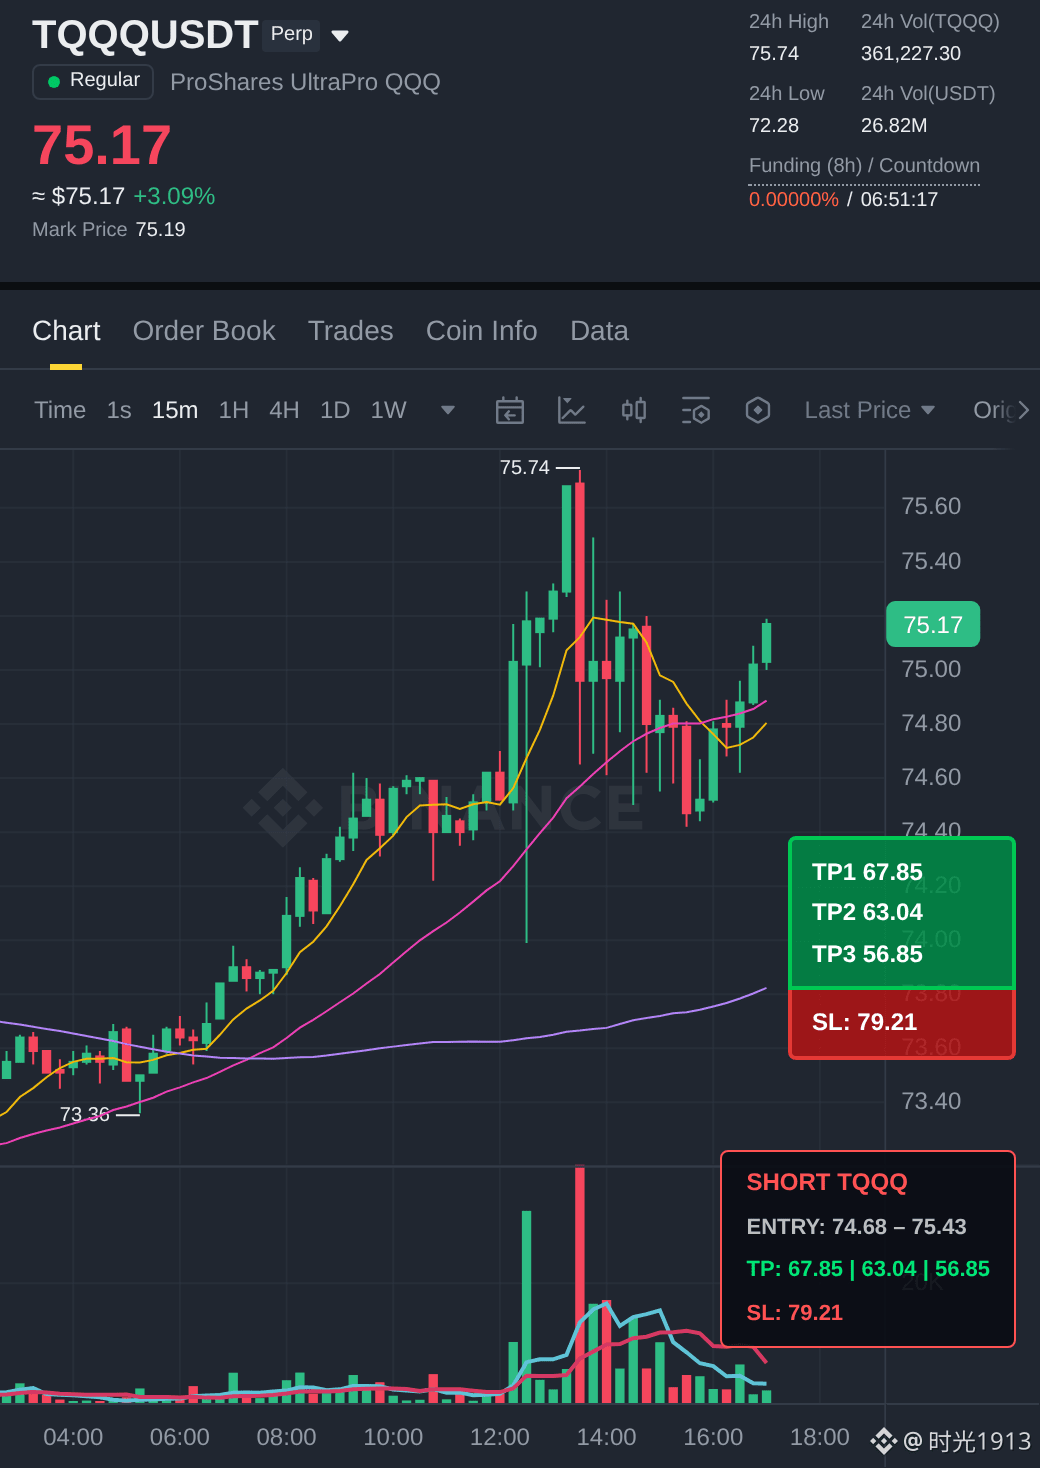Screen dimensions: 1040x1468
Task: Click the Binance logo near the username
Action: 883,1441
